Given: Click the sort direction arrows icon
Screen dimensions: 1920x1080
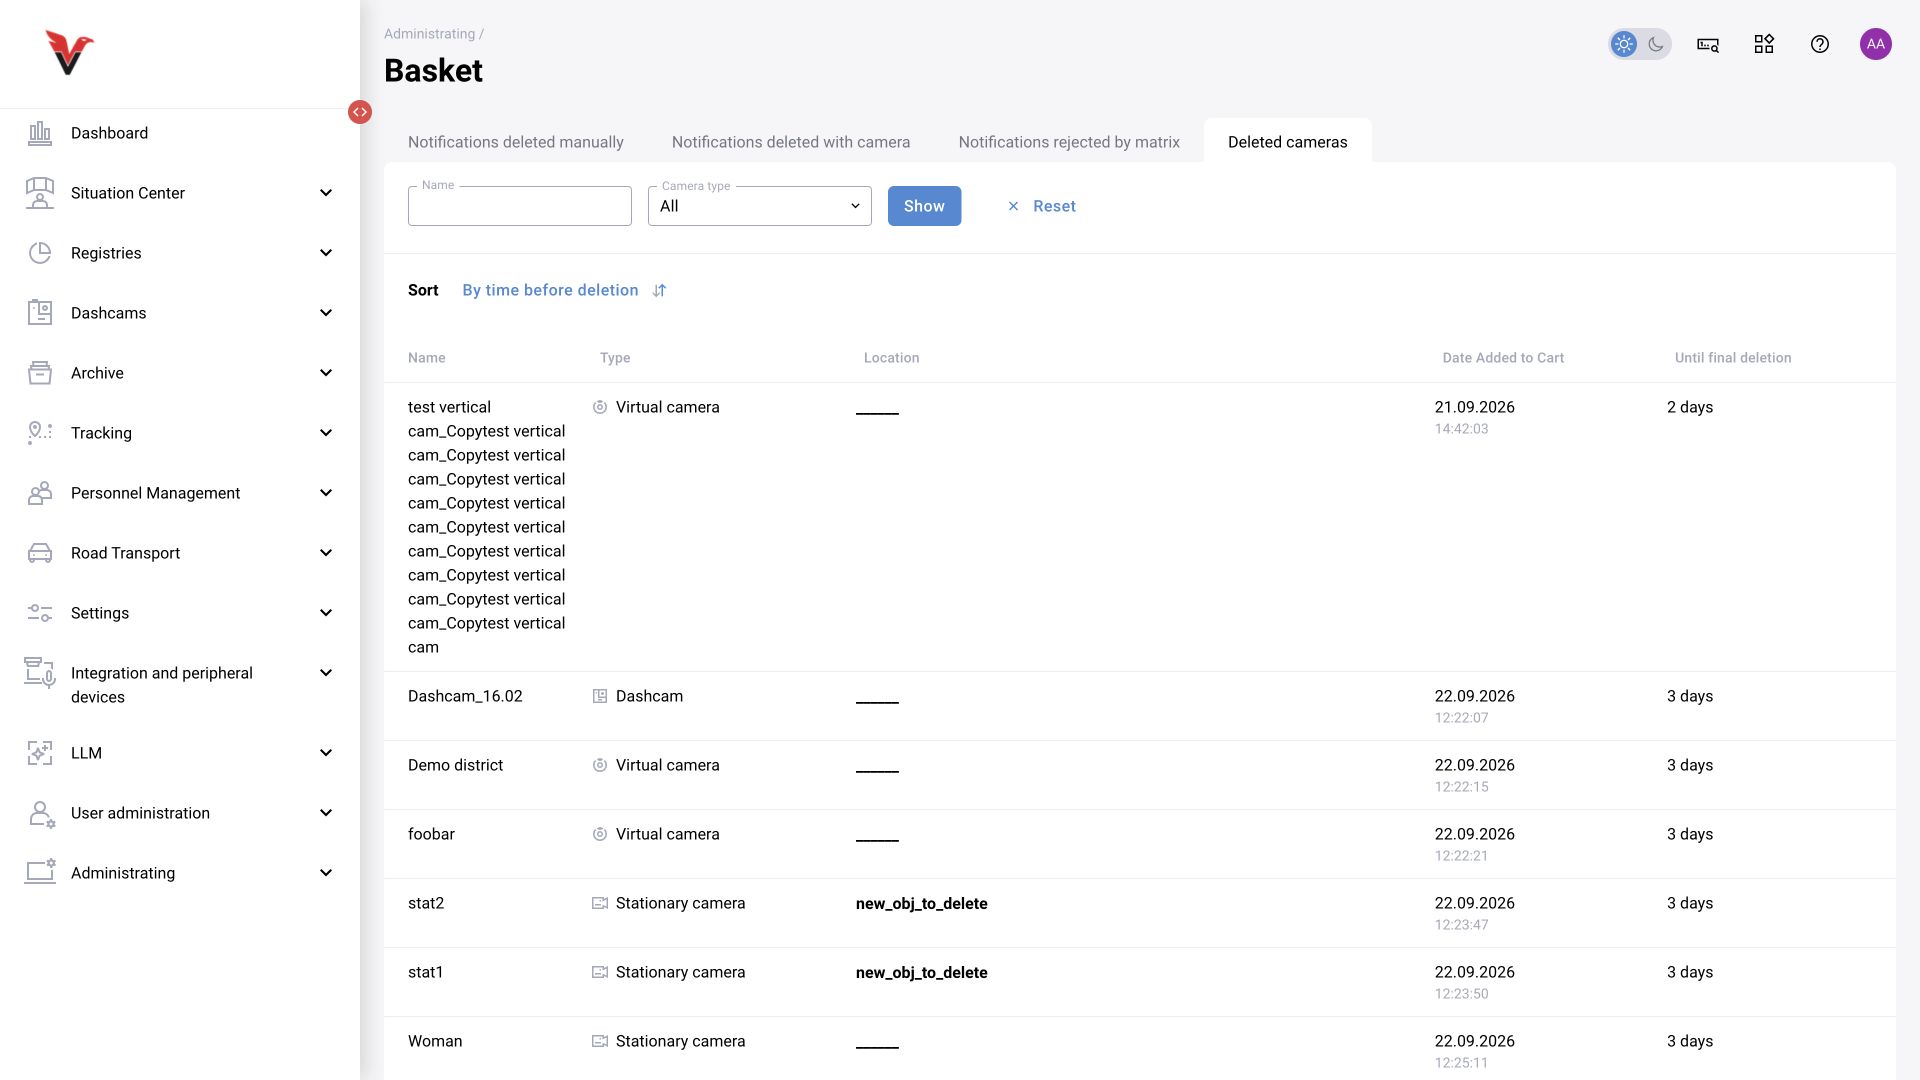Looking at the screenshot, I should [x=660, y=290].
